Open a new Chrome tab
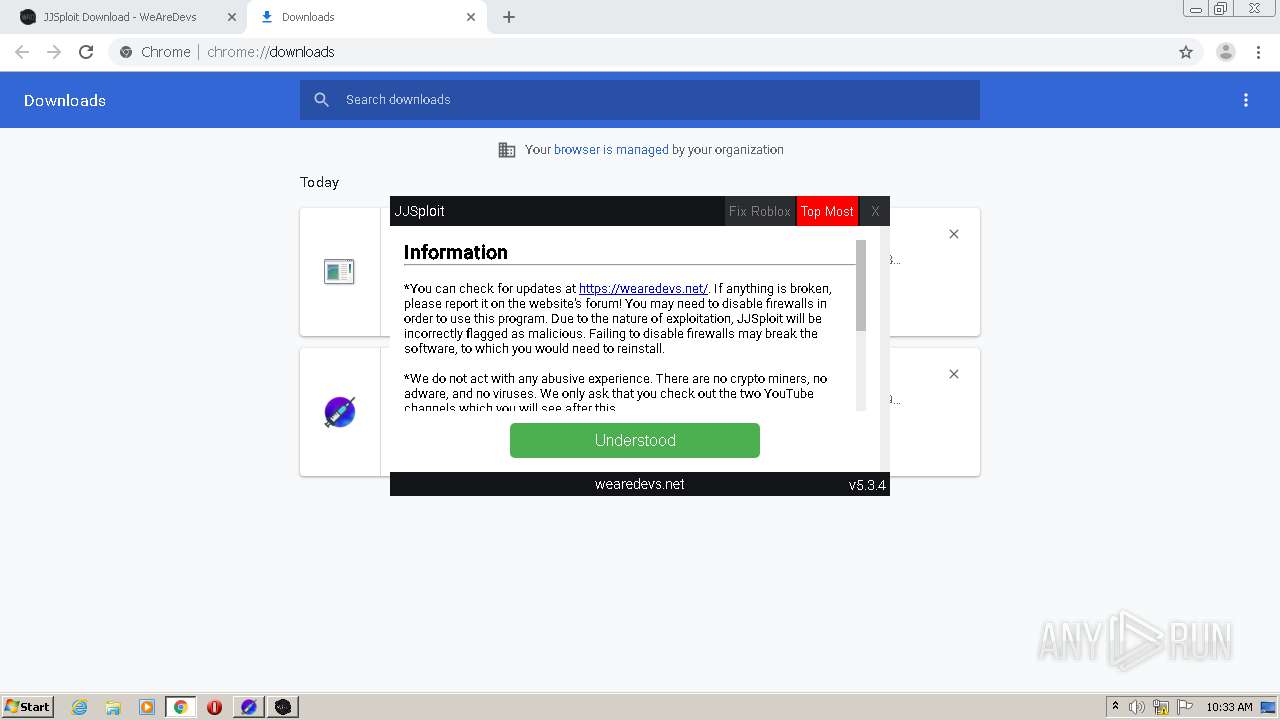1280x720 pixels. coord(509,17)
